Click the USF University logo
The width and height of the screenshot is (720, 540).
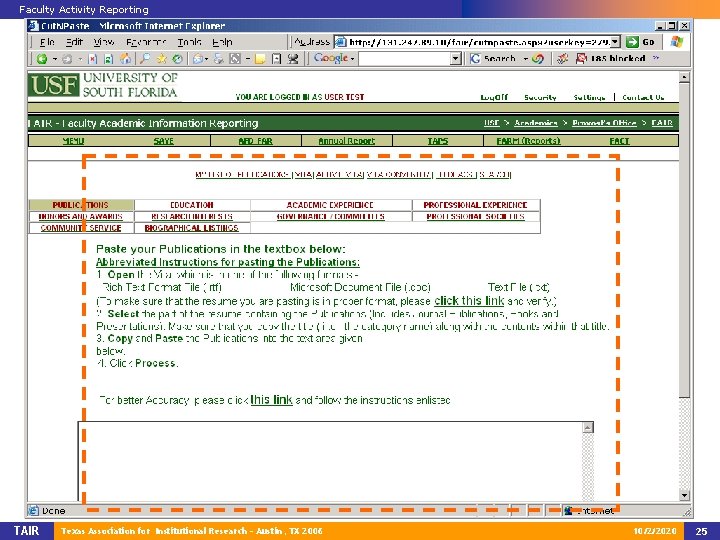click(104, 85)
